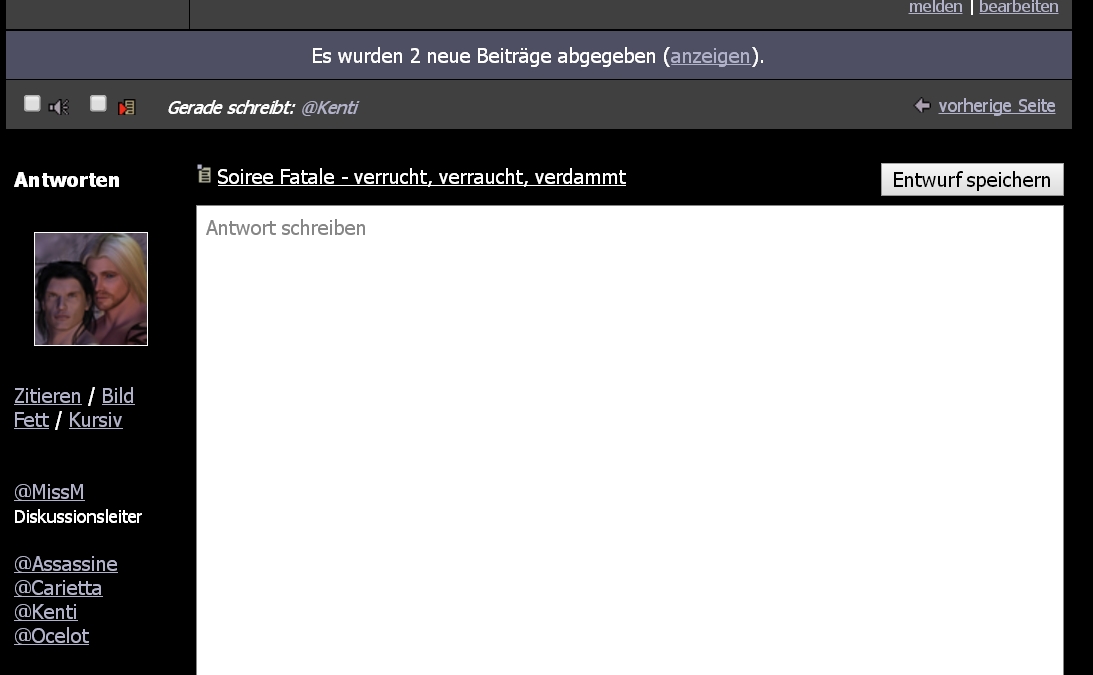Mention @Ocelot in the reply
The image size is (1093, 675).
(52, 636)
